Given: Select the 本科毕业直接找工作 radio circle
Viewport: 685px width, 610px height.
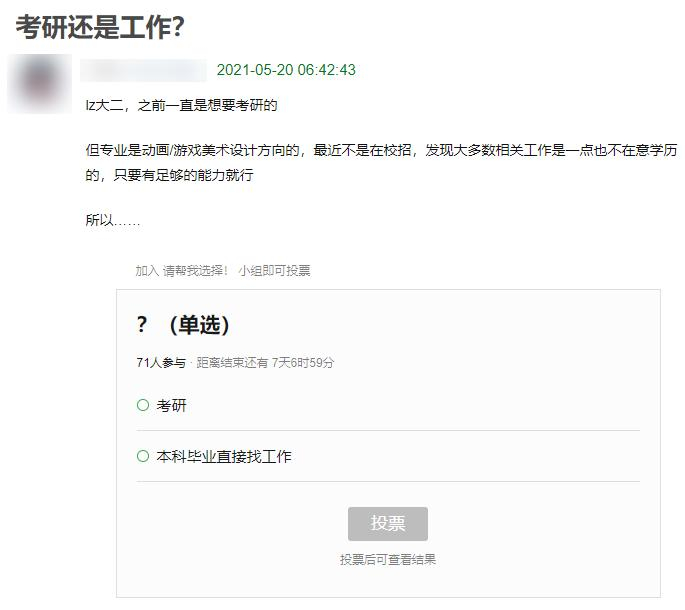Looking at the screenshot, I should [143, 456].
